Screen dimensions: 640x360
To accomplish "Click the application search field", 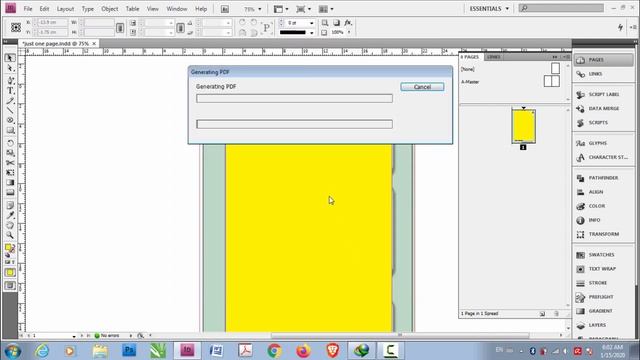I will coord(561,8).
